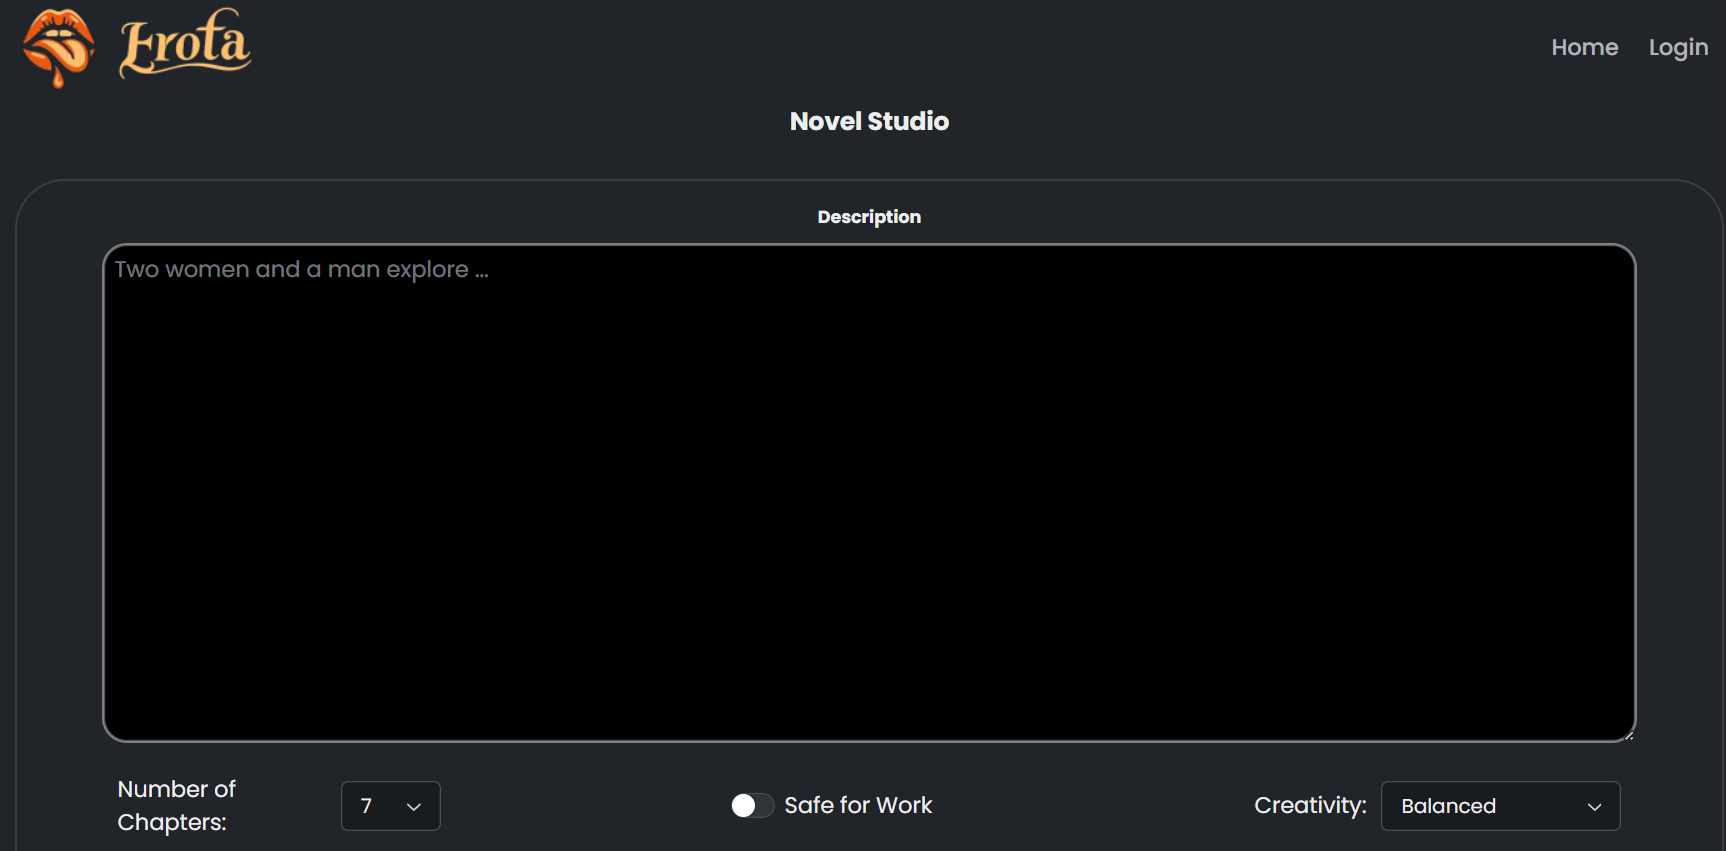Click the white knob of Safe for Work
Image resolution: width=1726 pixels, height=851 pixels.
pos(743,806)
